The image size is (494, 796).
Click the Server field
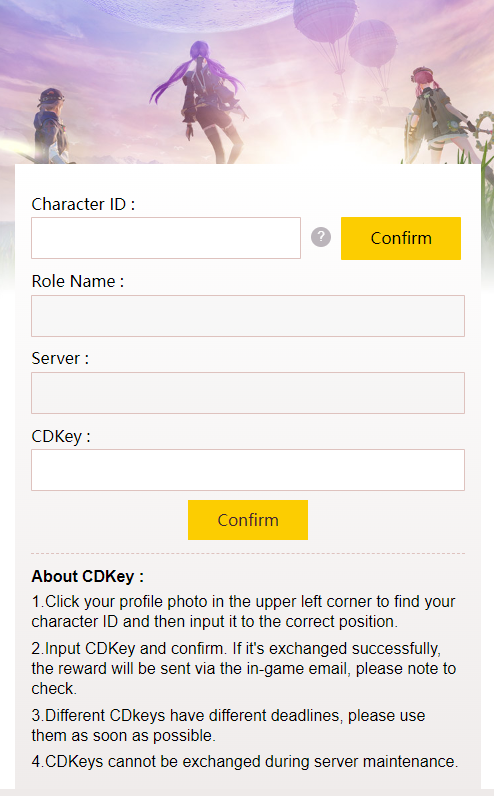248,393
